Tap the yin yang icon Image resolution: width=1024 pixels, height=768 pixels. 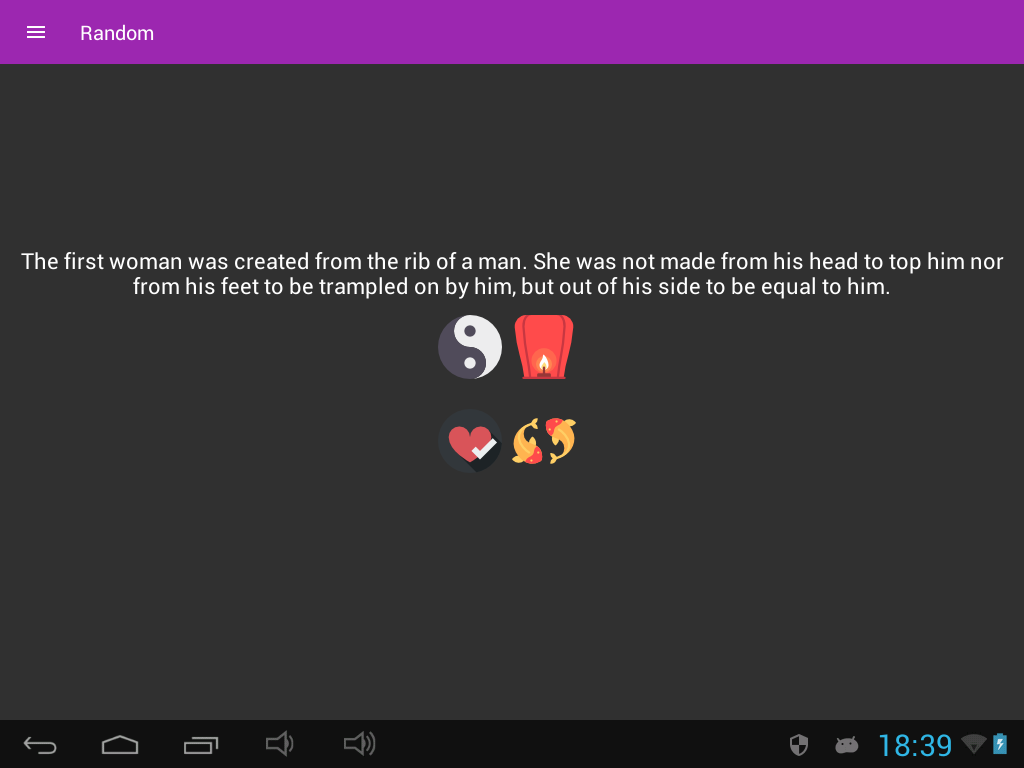coord(470,347)
